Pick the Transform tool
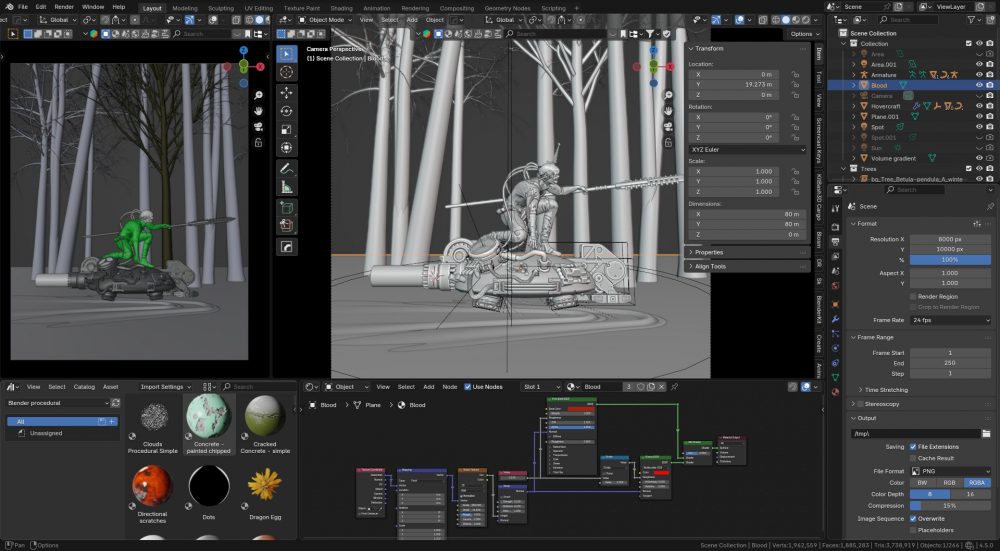 tap(286, 149)
